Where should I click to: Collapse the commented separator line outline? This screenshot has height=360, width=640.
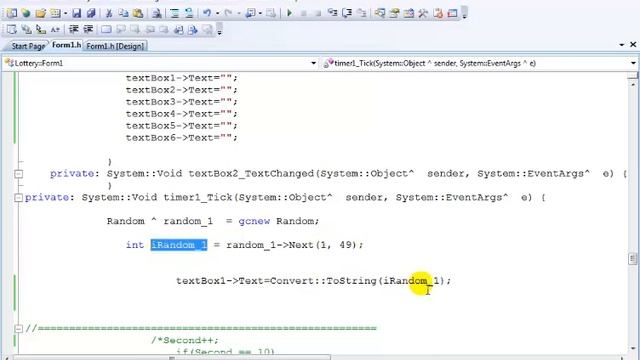click(x=18, y=328)
